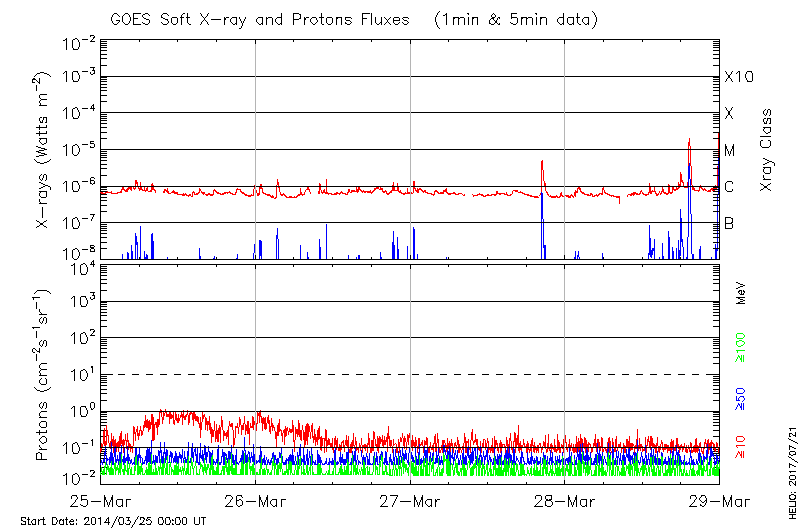Image resolution: width=800 pixels, height=530 pixels.
Task: Select the M class label on right axis
Action: (730, 151)
